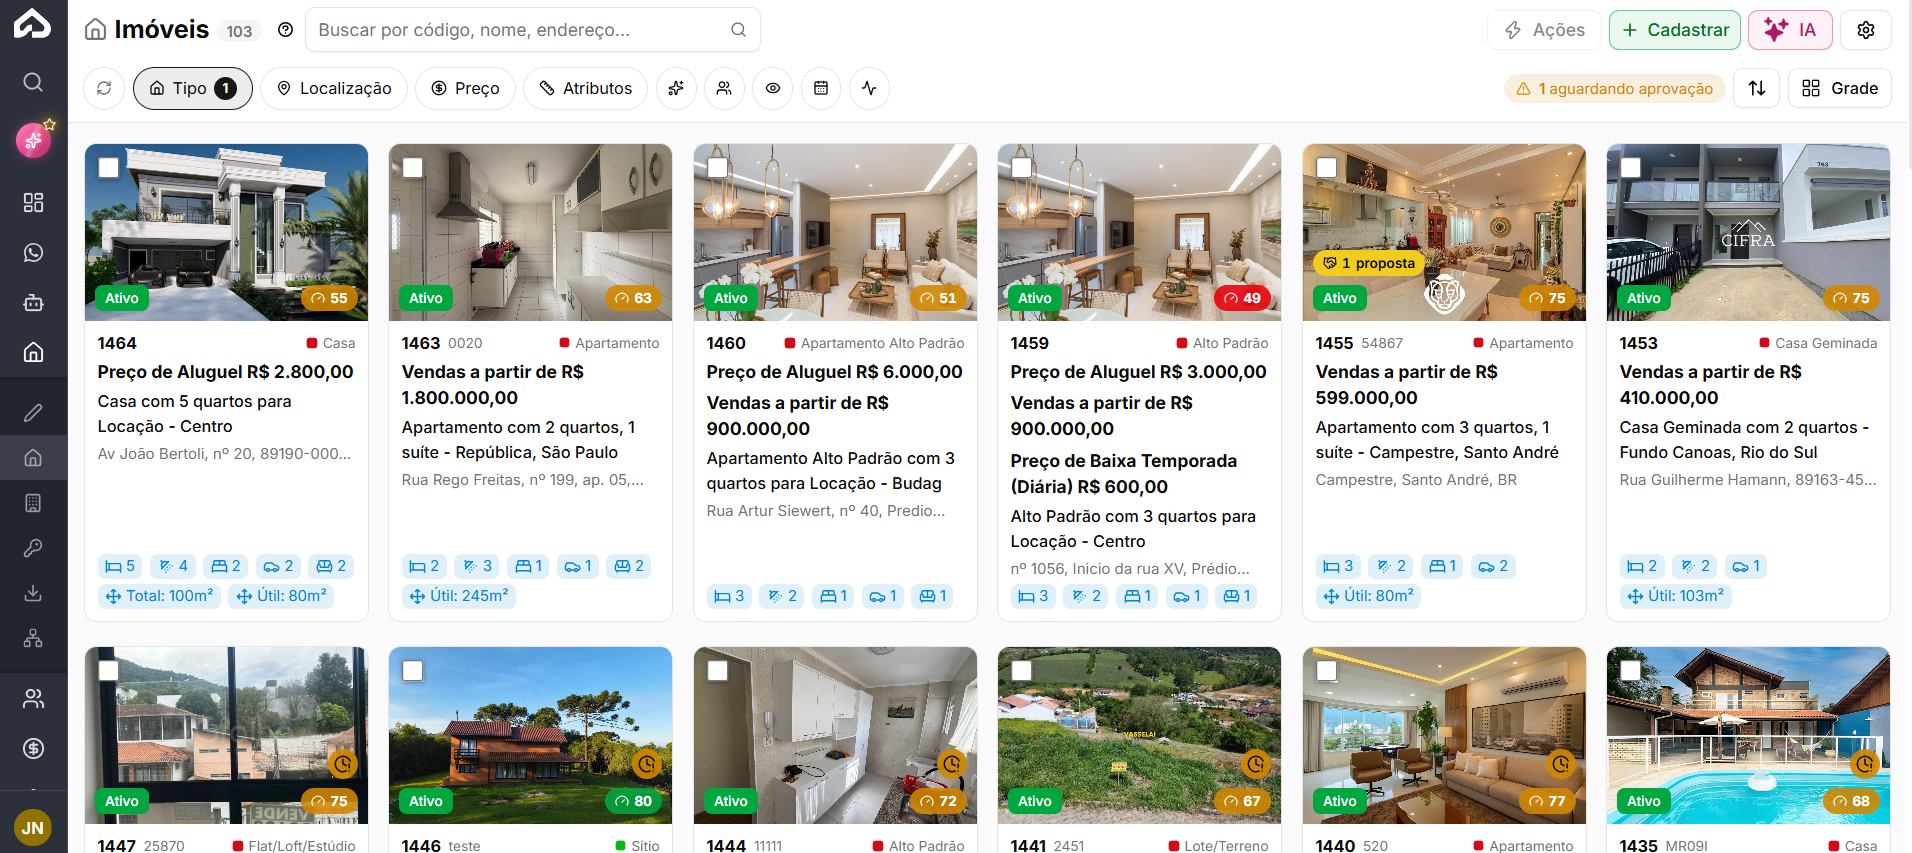This screenshot has width=1912, height=853.
Task: Click refresh icon in filter bar
Action: pos(104,88)
